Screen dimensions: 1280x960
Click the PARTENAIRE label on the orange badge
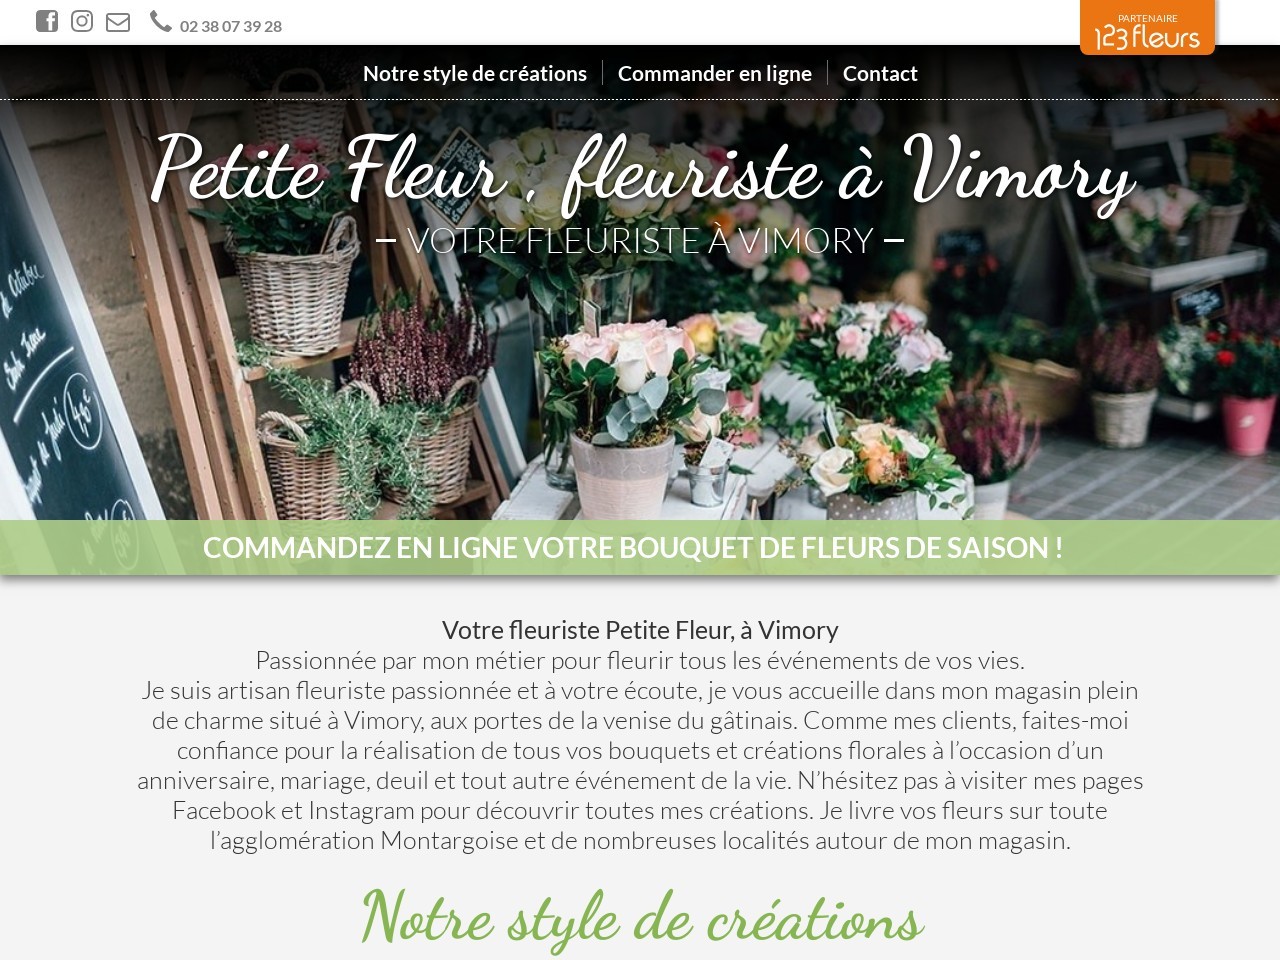click(x=1148, y=18)
